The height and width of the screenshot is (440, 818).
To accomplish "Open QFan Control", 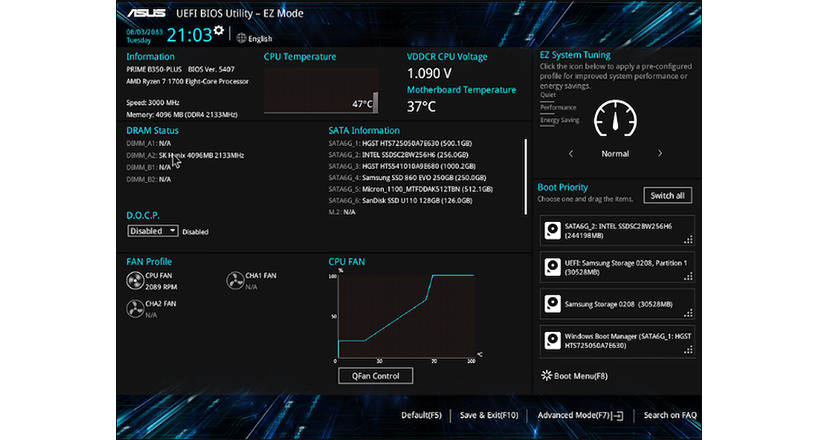I will (376, 376).
